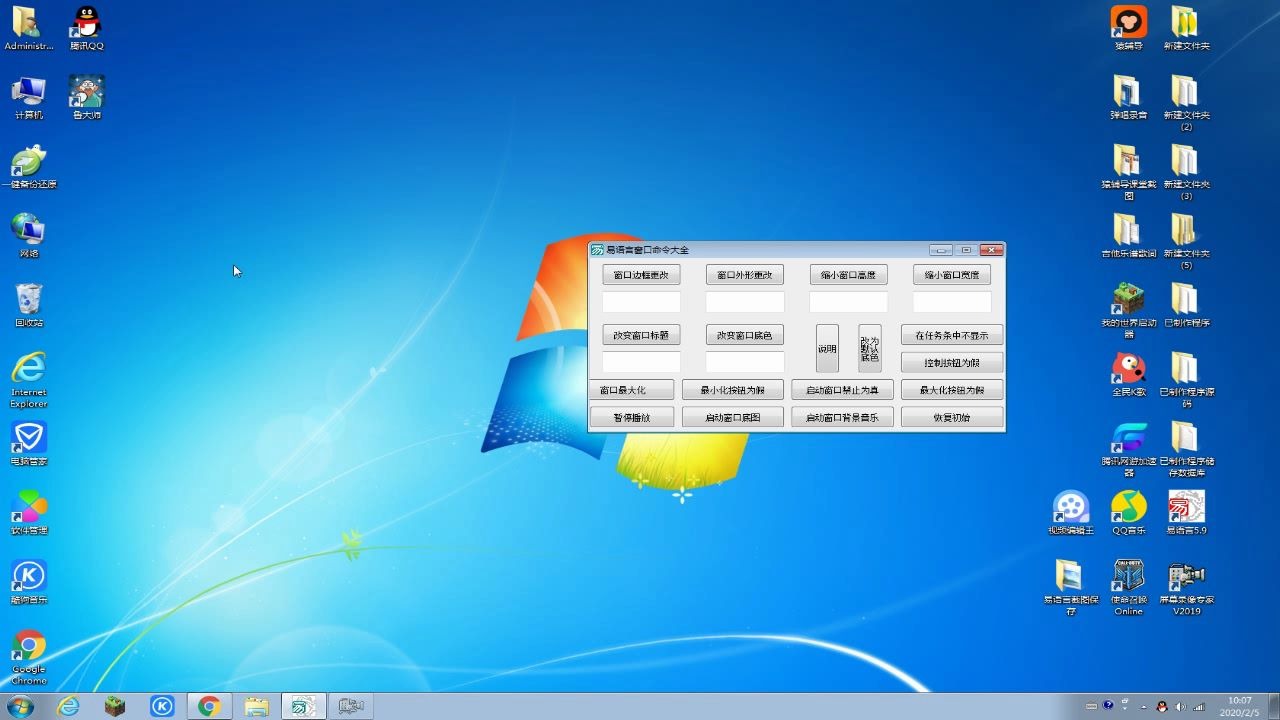Click the 缩小窗口高度 button
The image size is (1280, 720).
848,275
